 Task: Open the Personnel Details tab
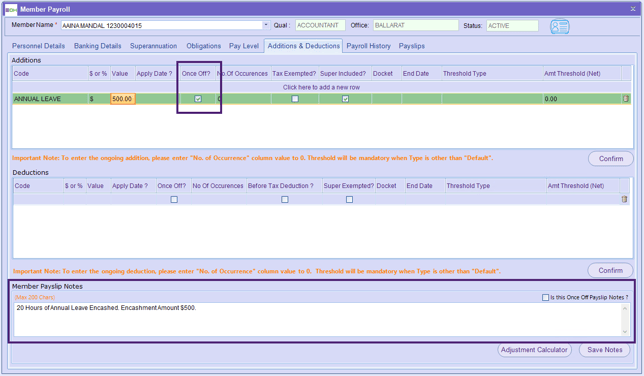(38, 46)
